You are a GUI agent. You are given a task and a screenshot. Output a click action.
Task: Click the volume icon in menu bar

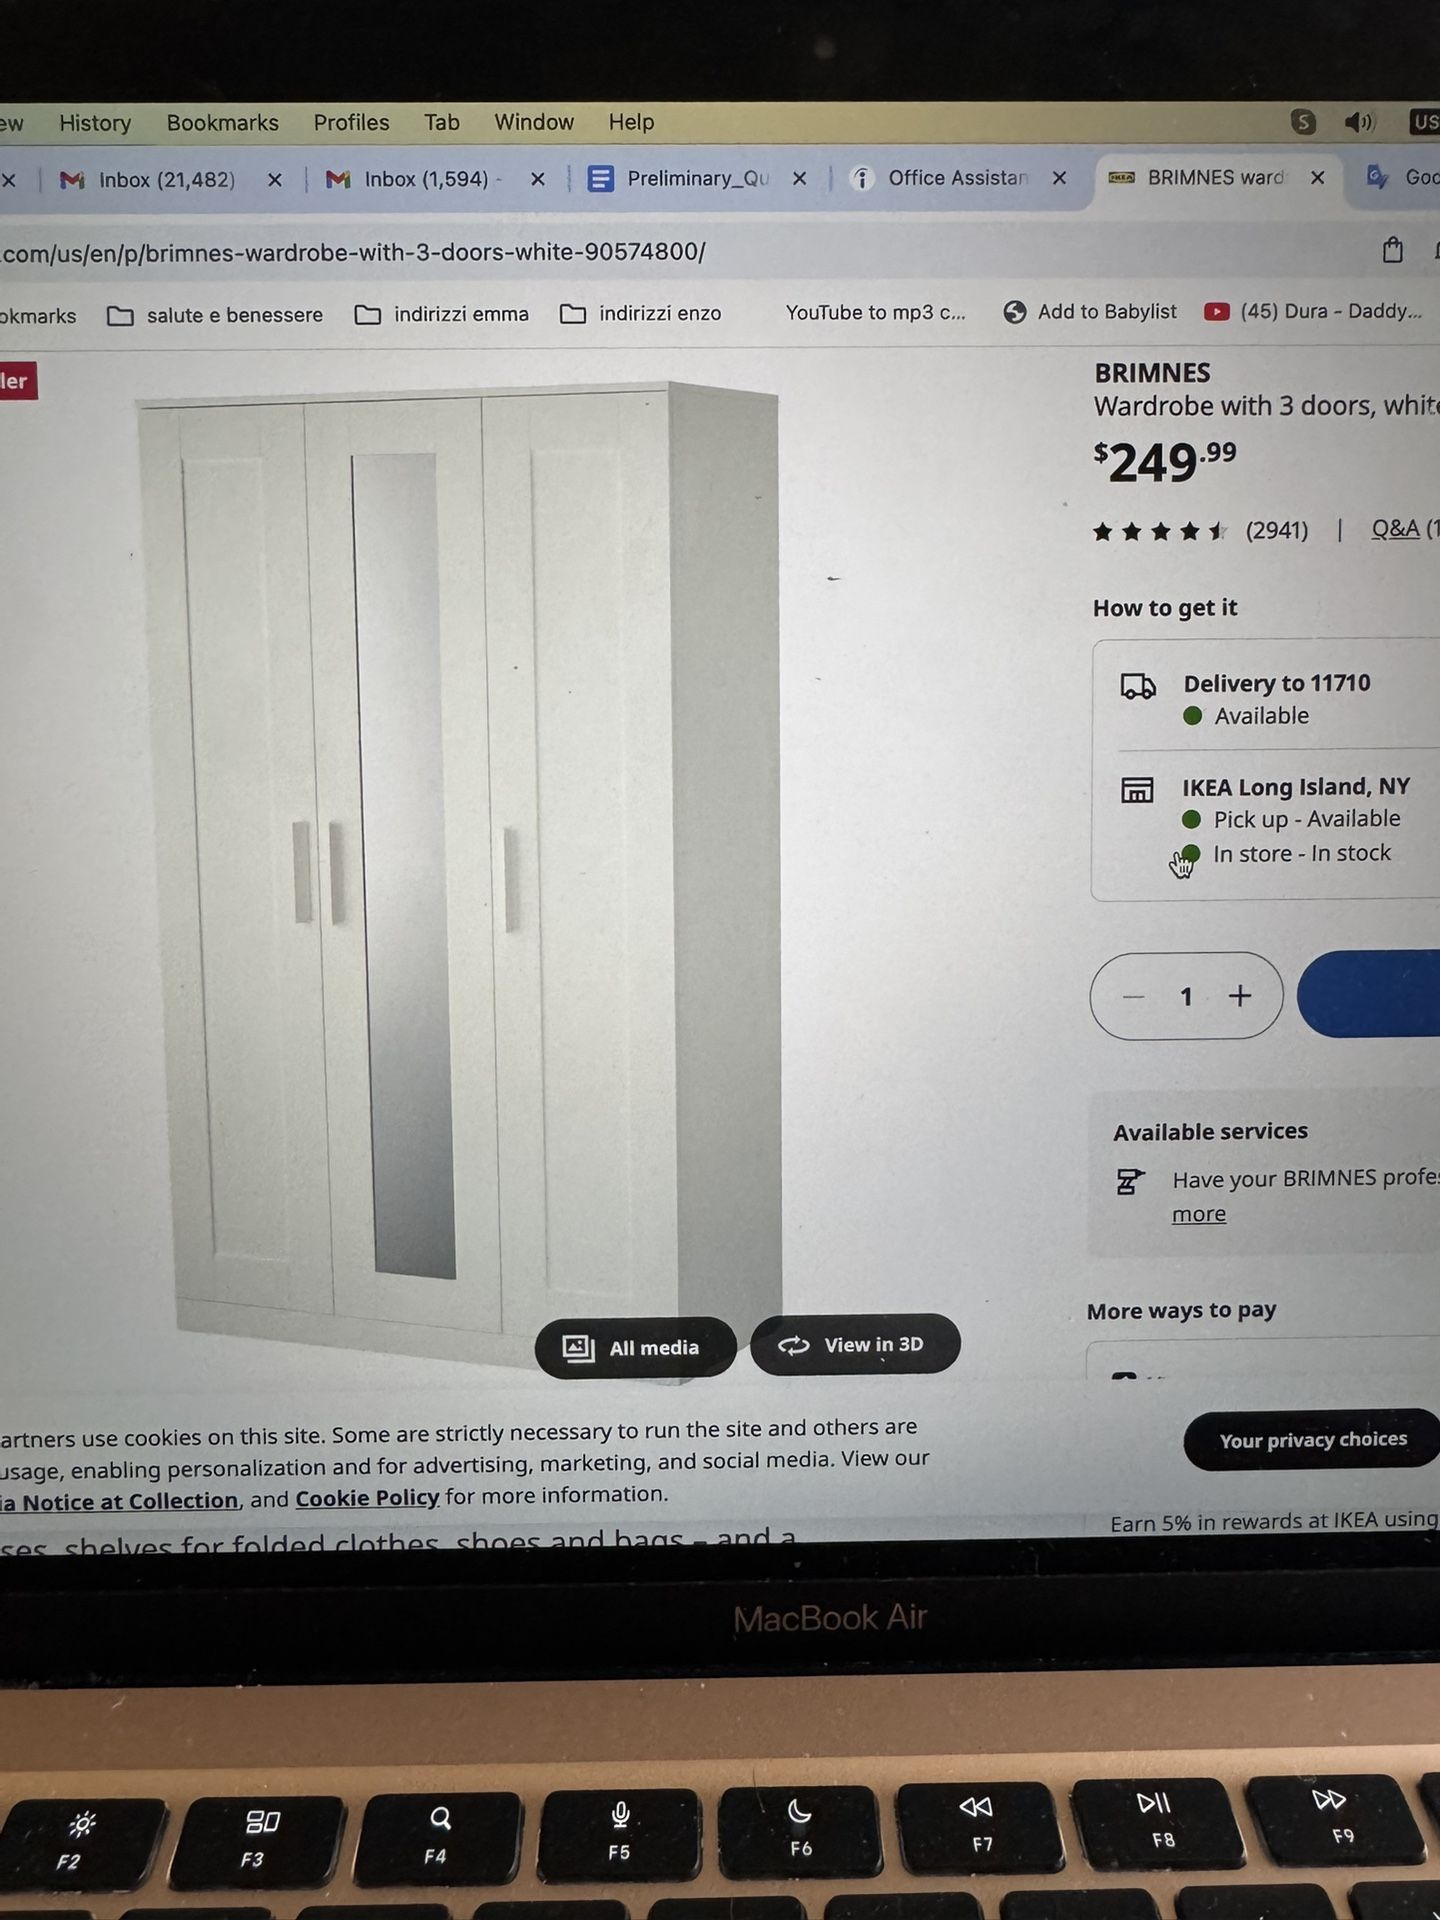click(x=1359, y=122)
